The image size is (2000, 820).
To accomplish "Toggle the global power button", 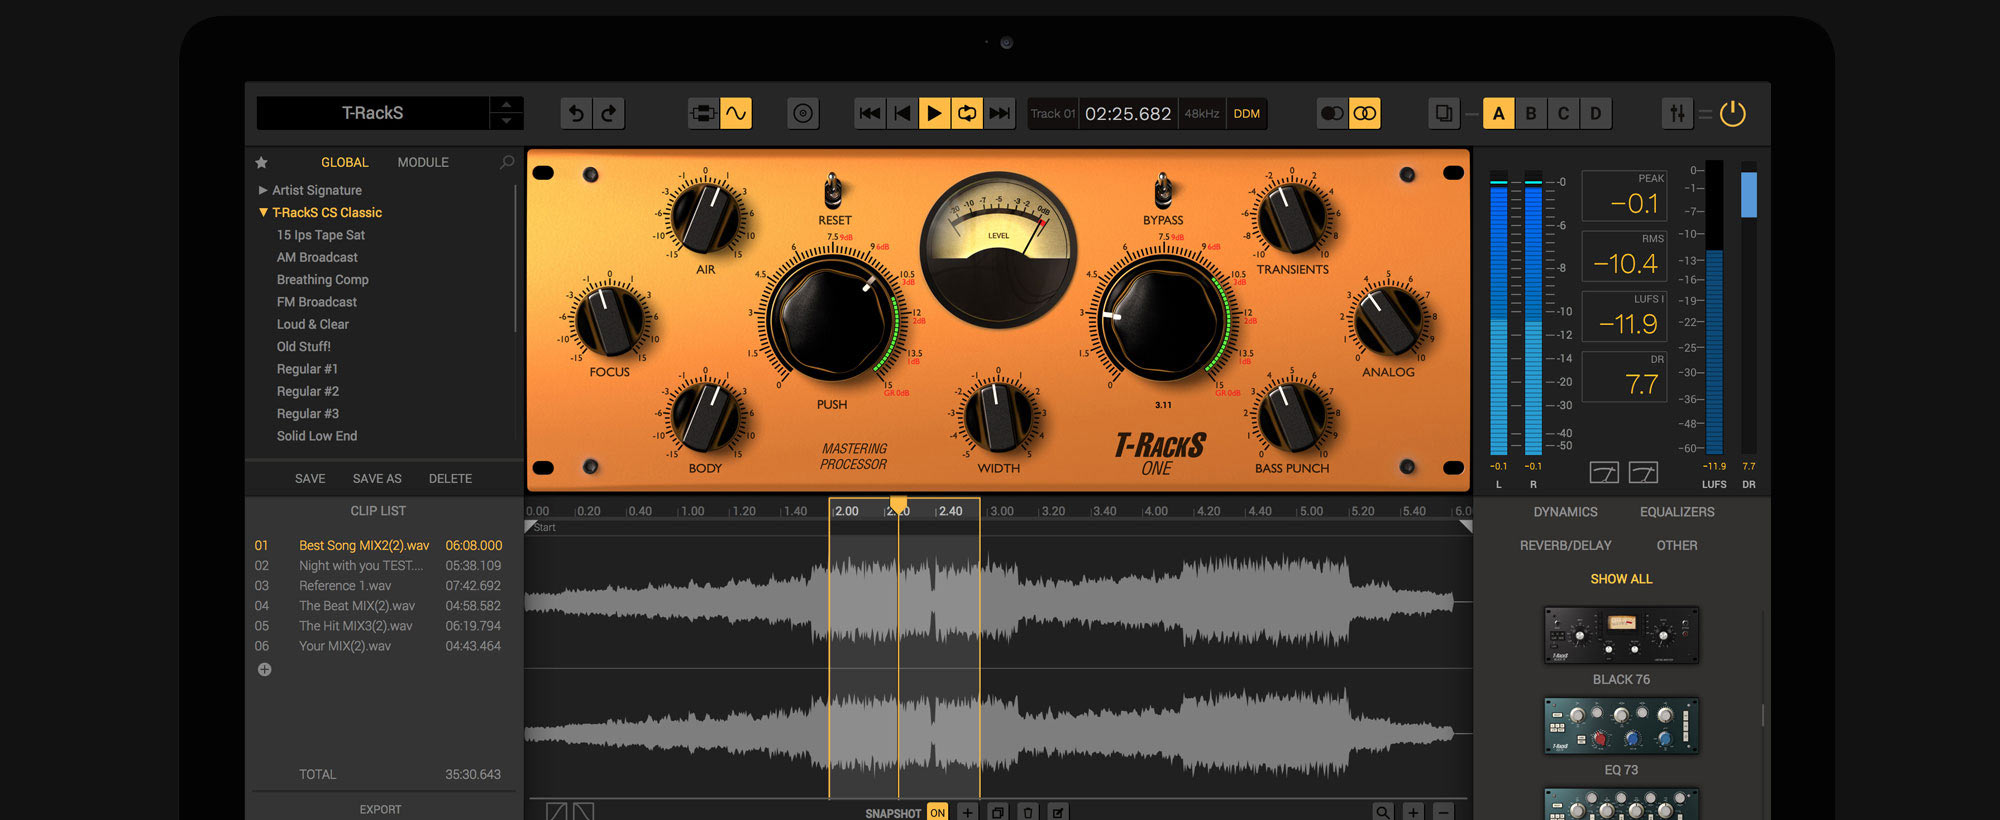I will [1733, 114].
